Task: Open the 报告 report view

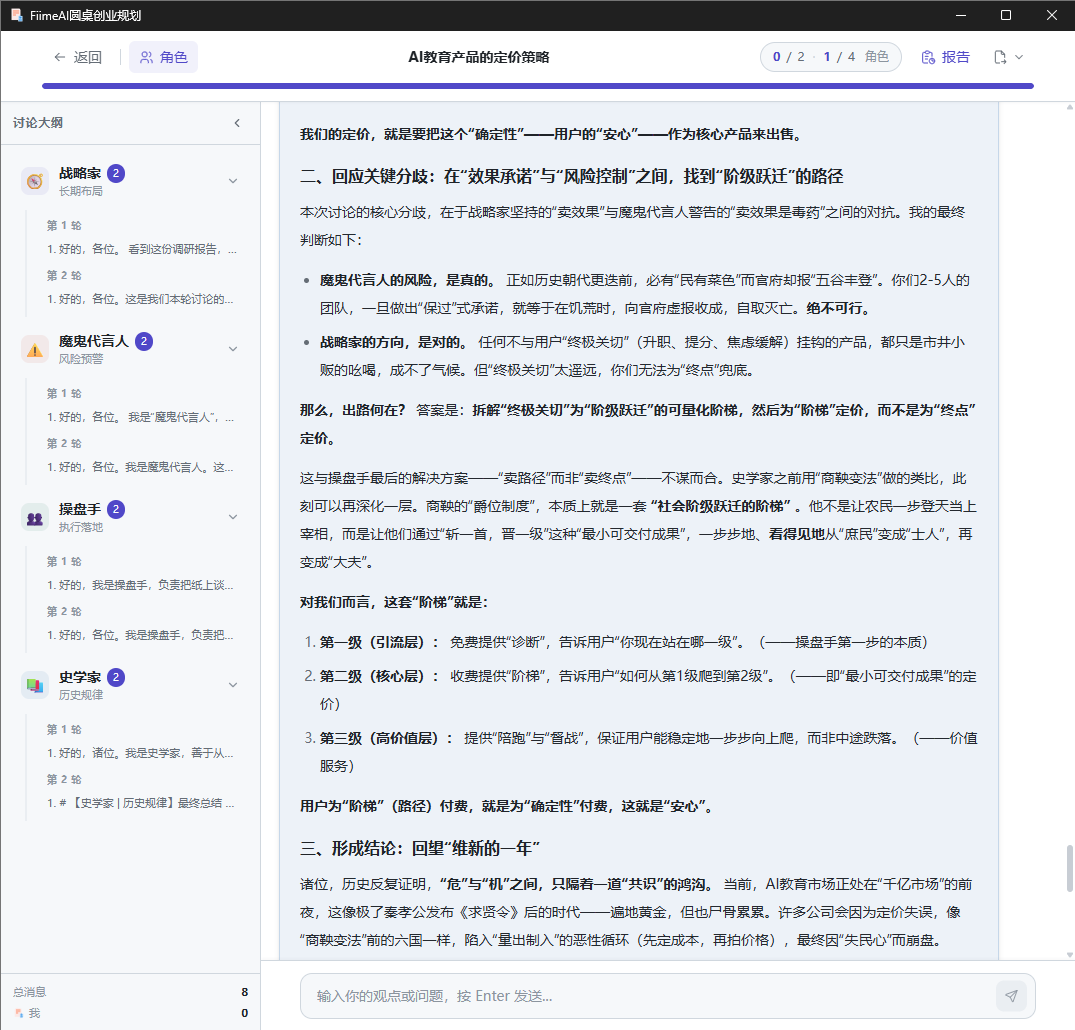Action: point(945,57)
